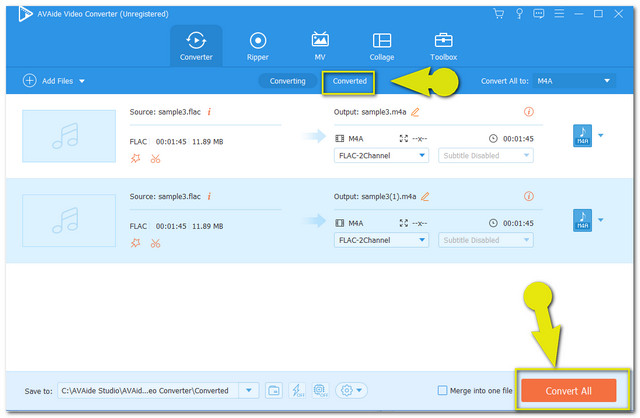Click thumbnail of first sample3.flac file
The width and height of the screenshot is (640, 418).
69,136
